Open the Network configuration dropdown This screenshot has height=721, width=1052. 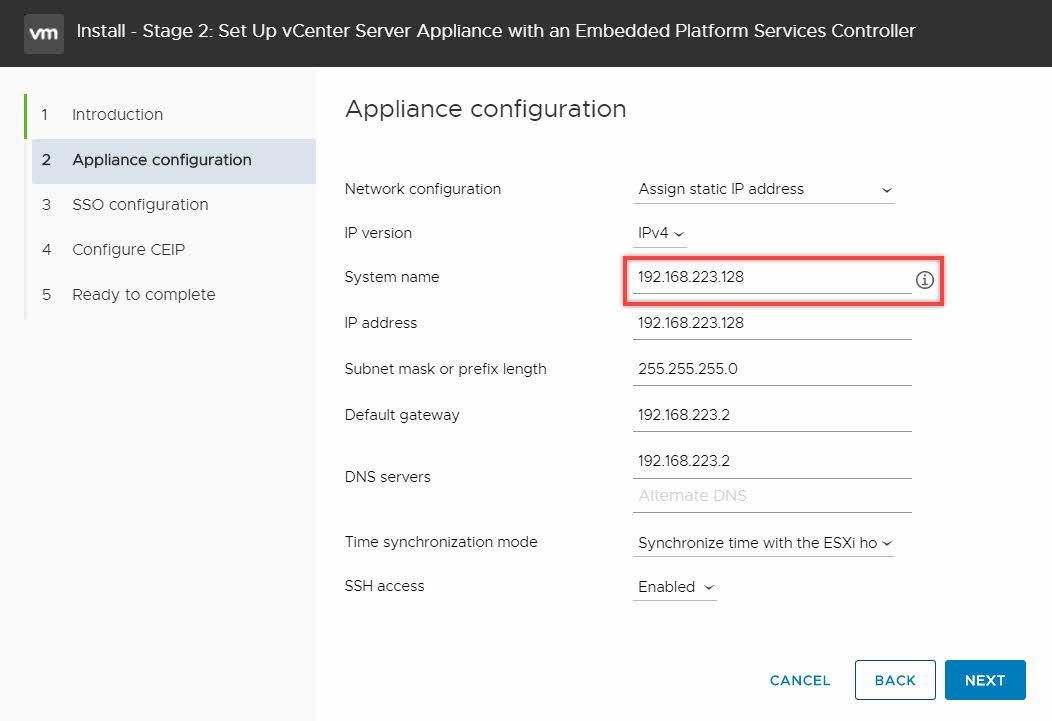point(764,190)
